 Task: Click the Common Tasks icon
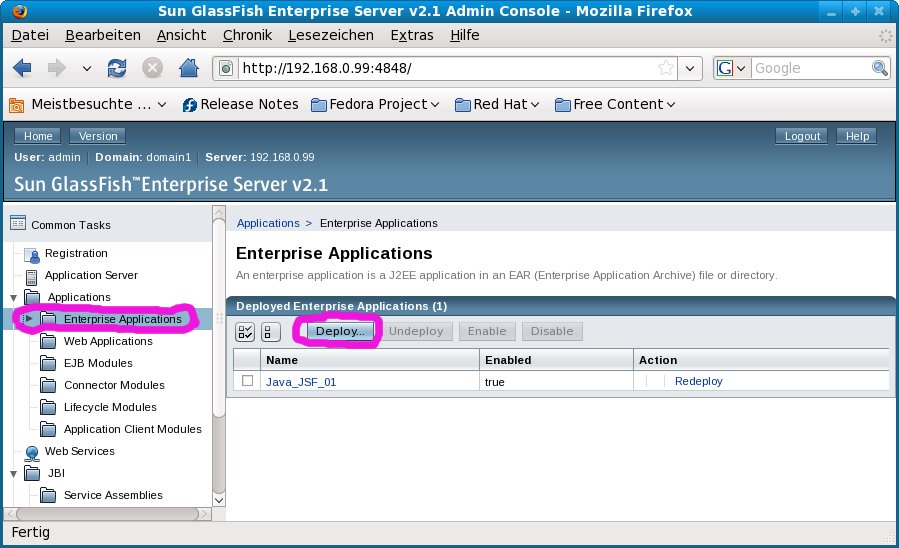[17, 224]
